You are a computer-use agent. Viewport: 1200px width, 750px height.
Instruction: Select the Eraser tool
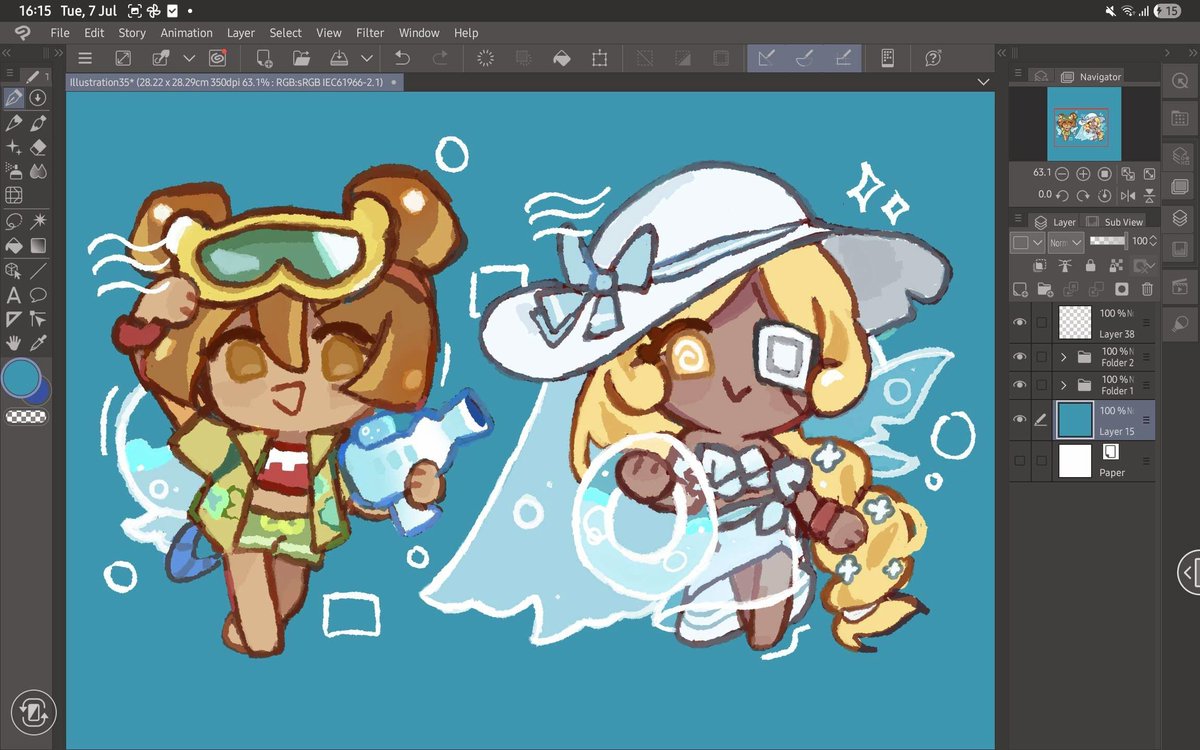38,147
